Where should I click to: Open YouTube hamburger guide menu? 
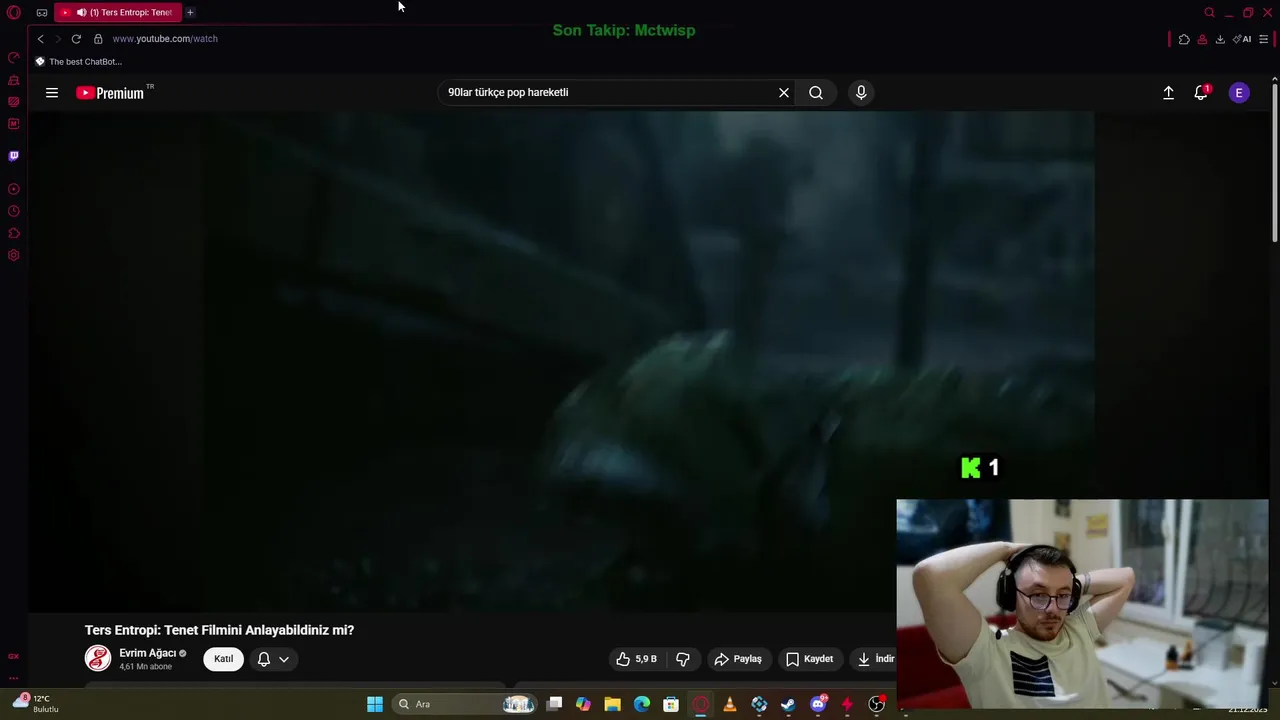[x=52, y=93]
